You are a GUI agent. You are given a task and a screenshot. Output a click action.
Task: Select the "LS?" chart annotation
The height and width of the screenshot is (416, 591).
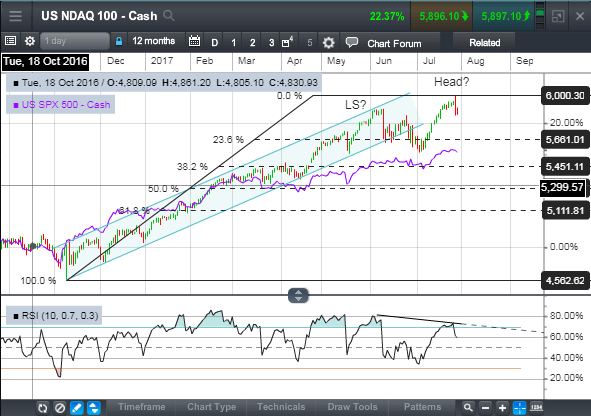(x=355, y=104)
